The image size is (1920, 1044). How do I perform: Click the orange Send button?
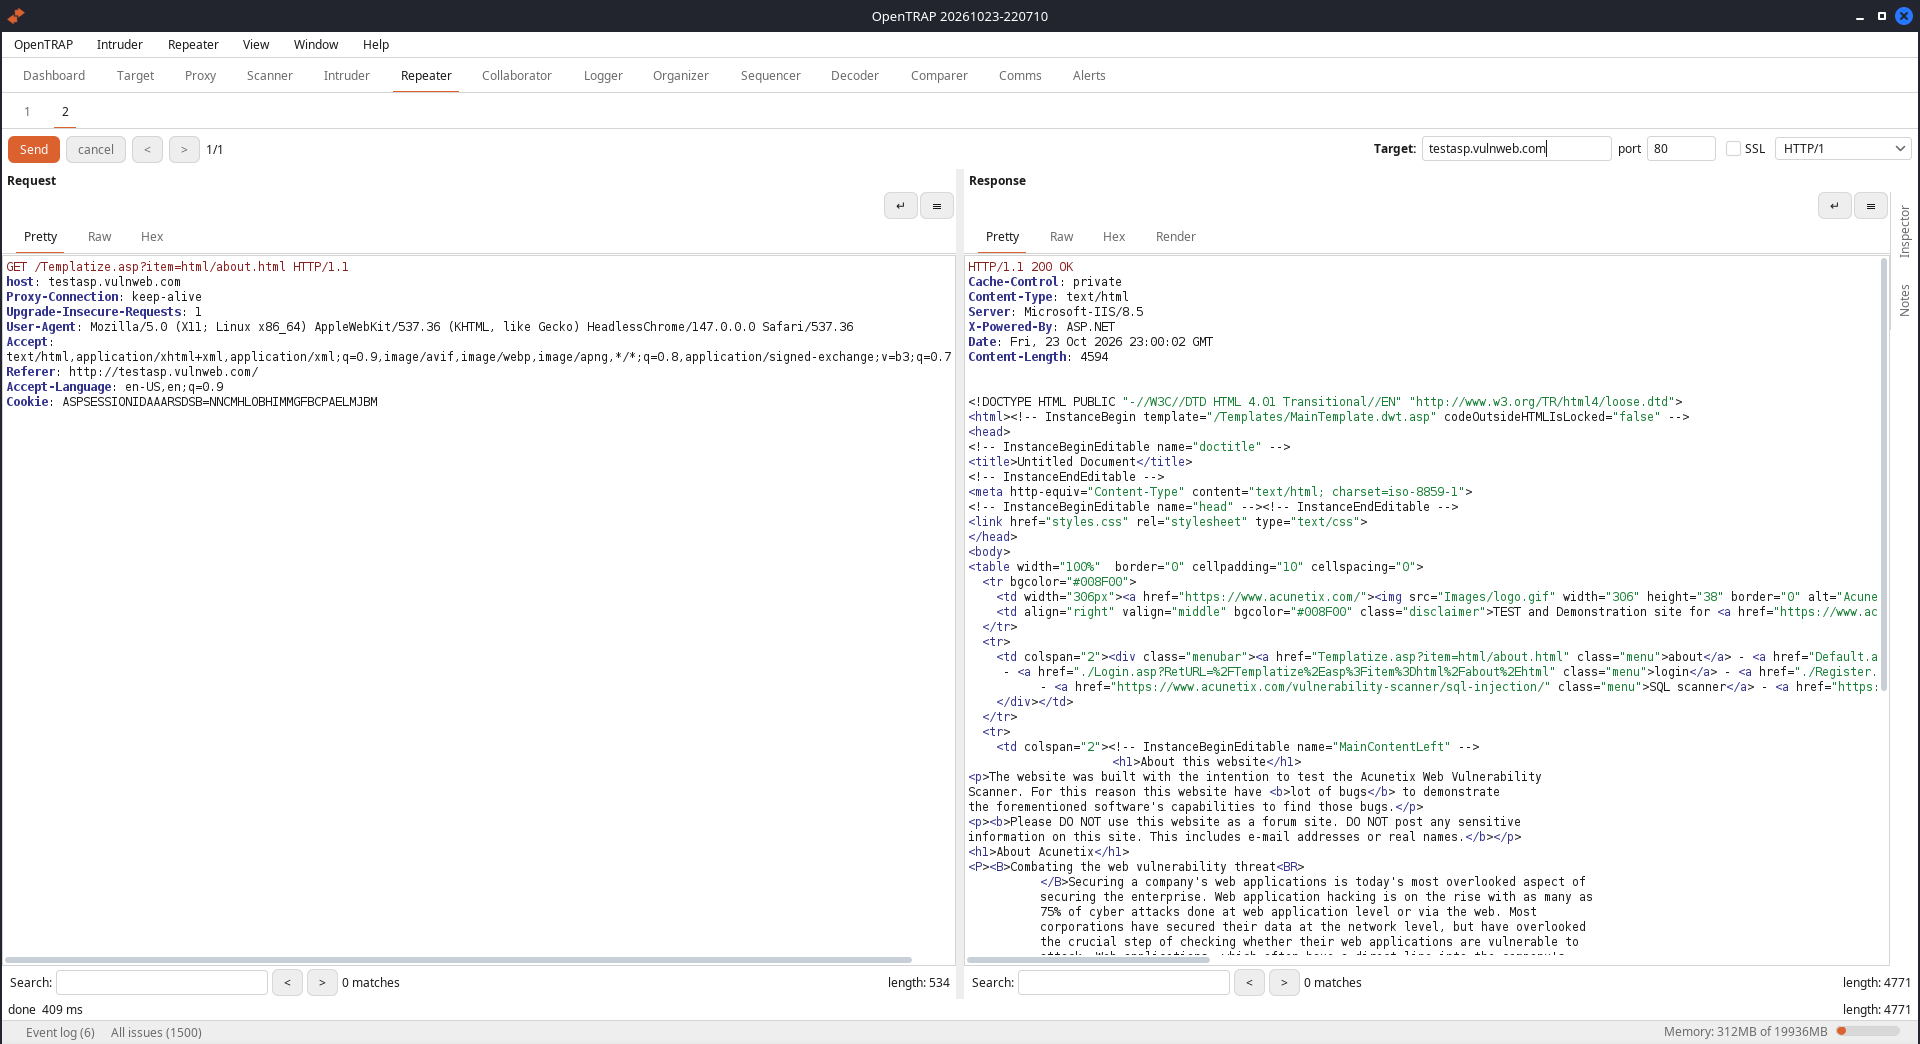34,150
